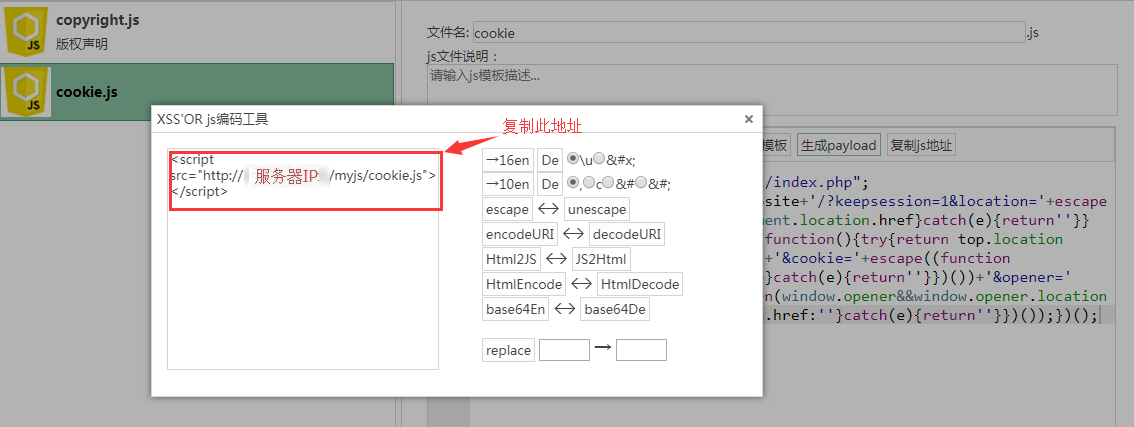Click the HtmlDecode button
The image size is (1134, 427).
pyautogui.click(x=640, y=284)
